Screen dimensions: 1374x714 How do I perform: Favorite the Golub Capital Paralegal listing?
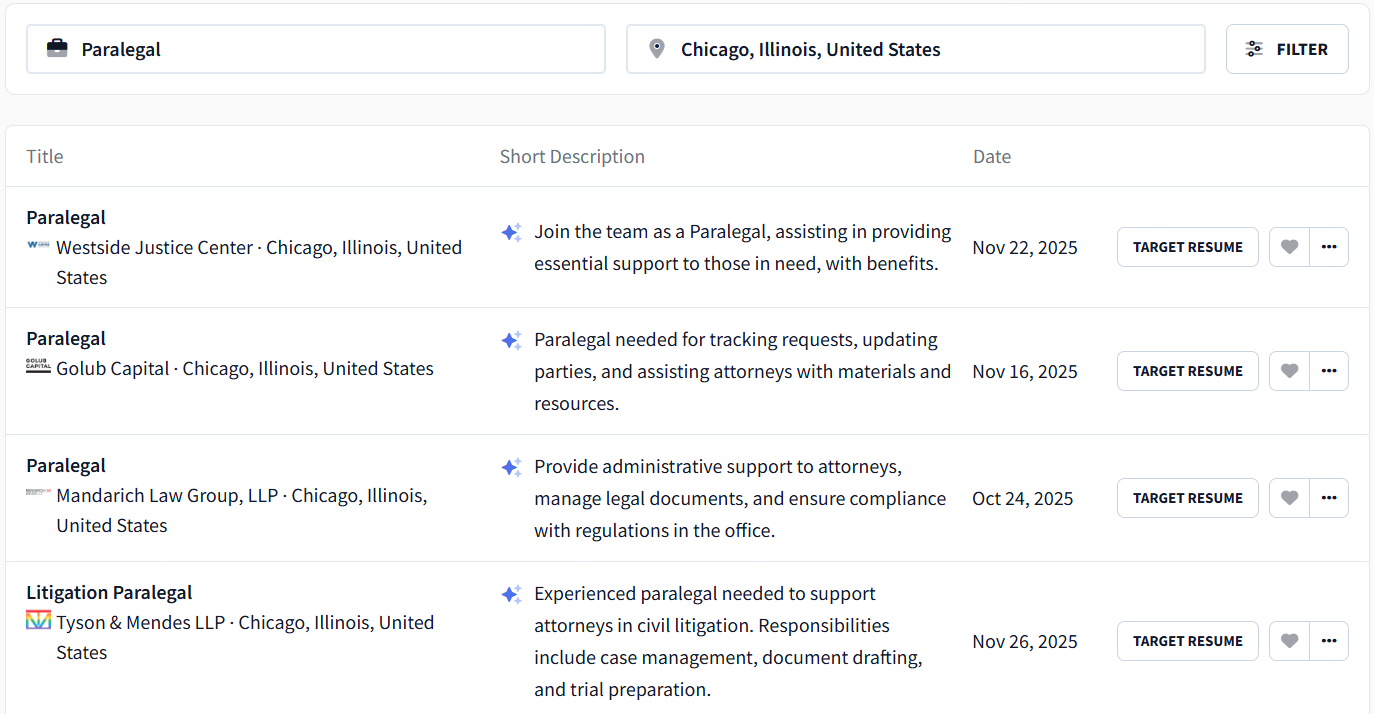pyautogui.click(x=1288, y=371)
